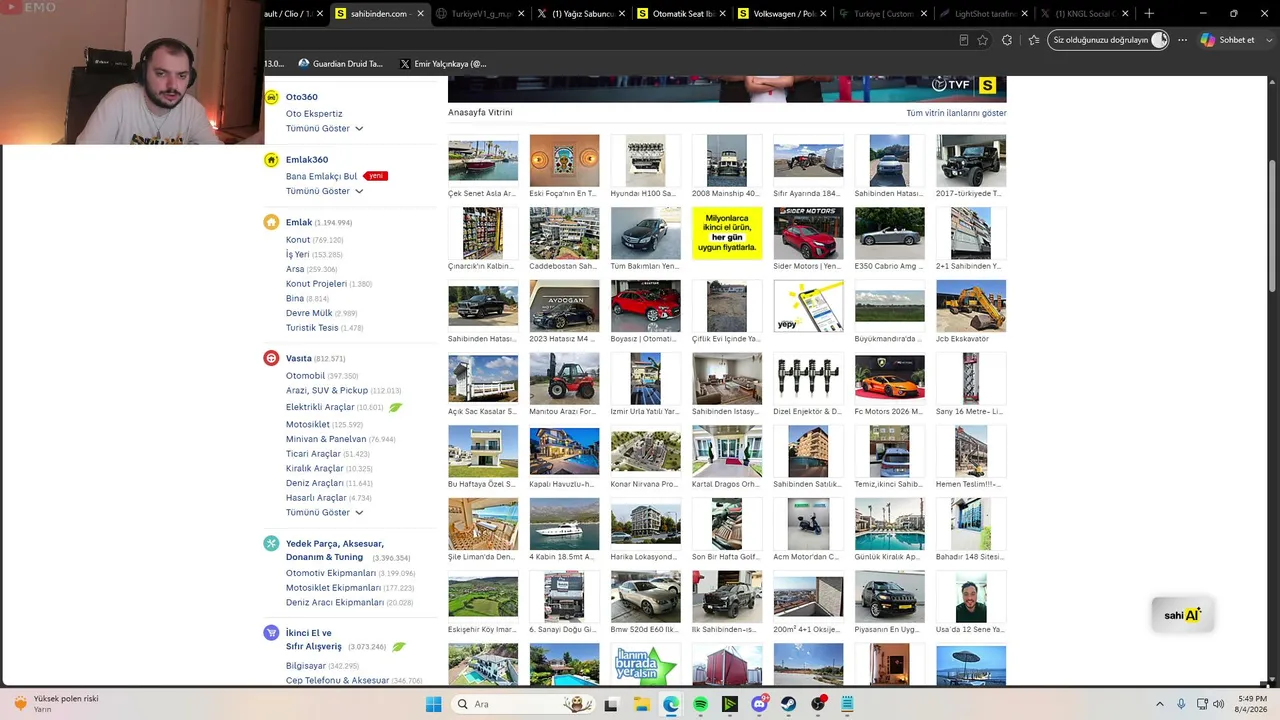This screenshot has height=720, width=1280.
Task: Open the Otomobil category link
Action: pos(305,376)
